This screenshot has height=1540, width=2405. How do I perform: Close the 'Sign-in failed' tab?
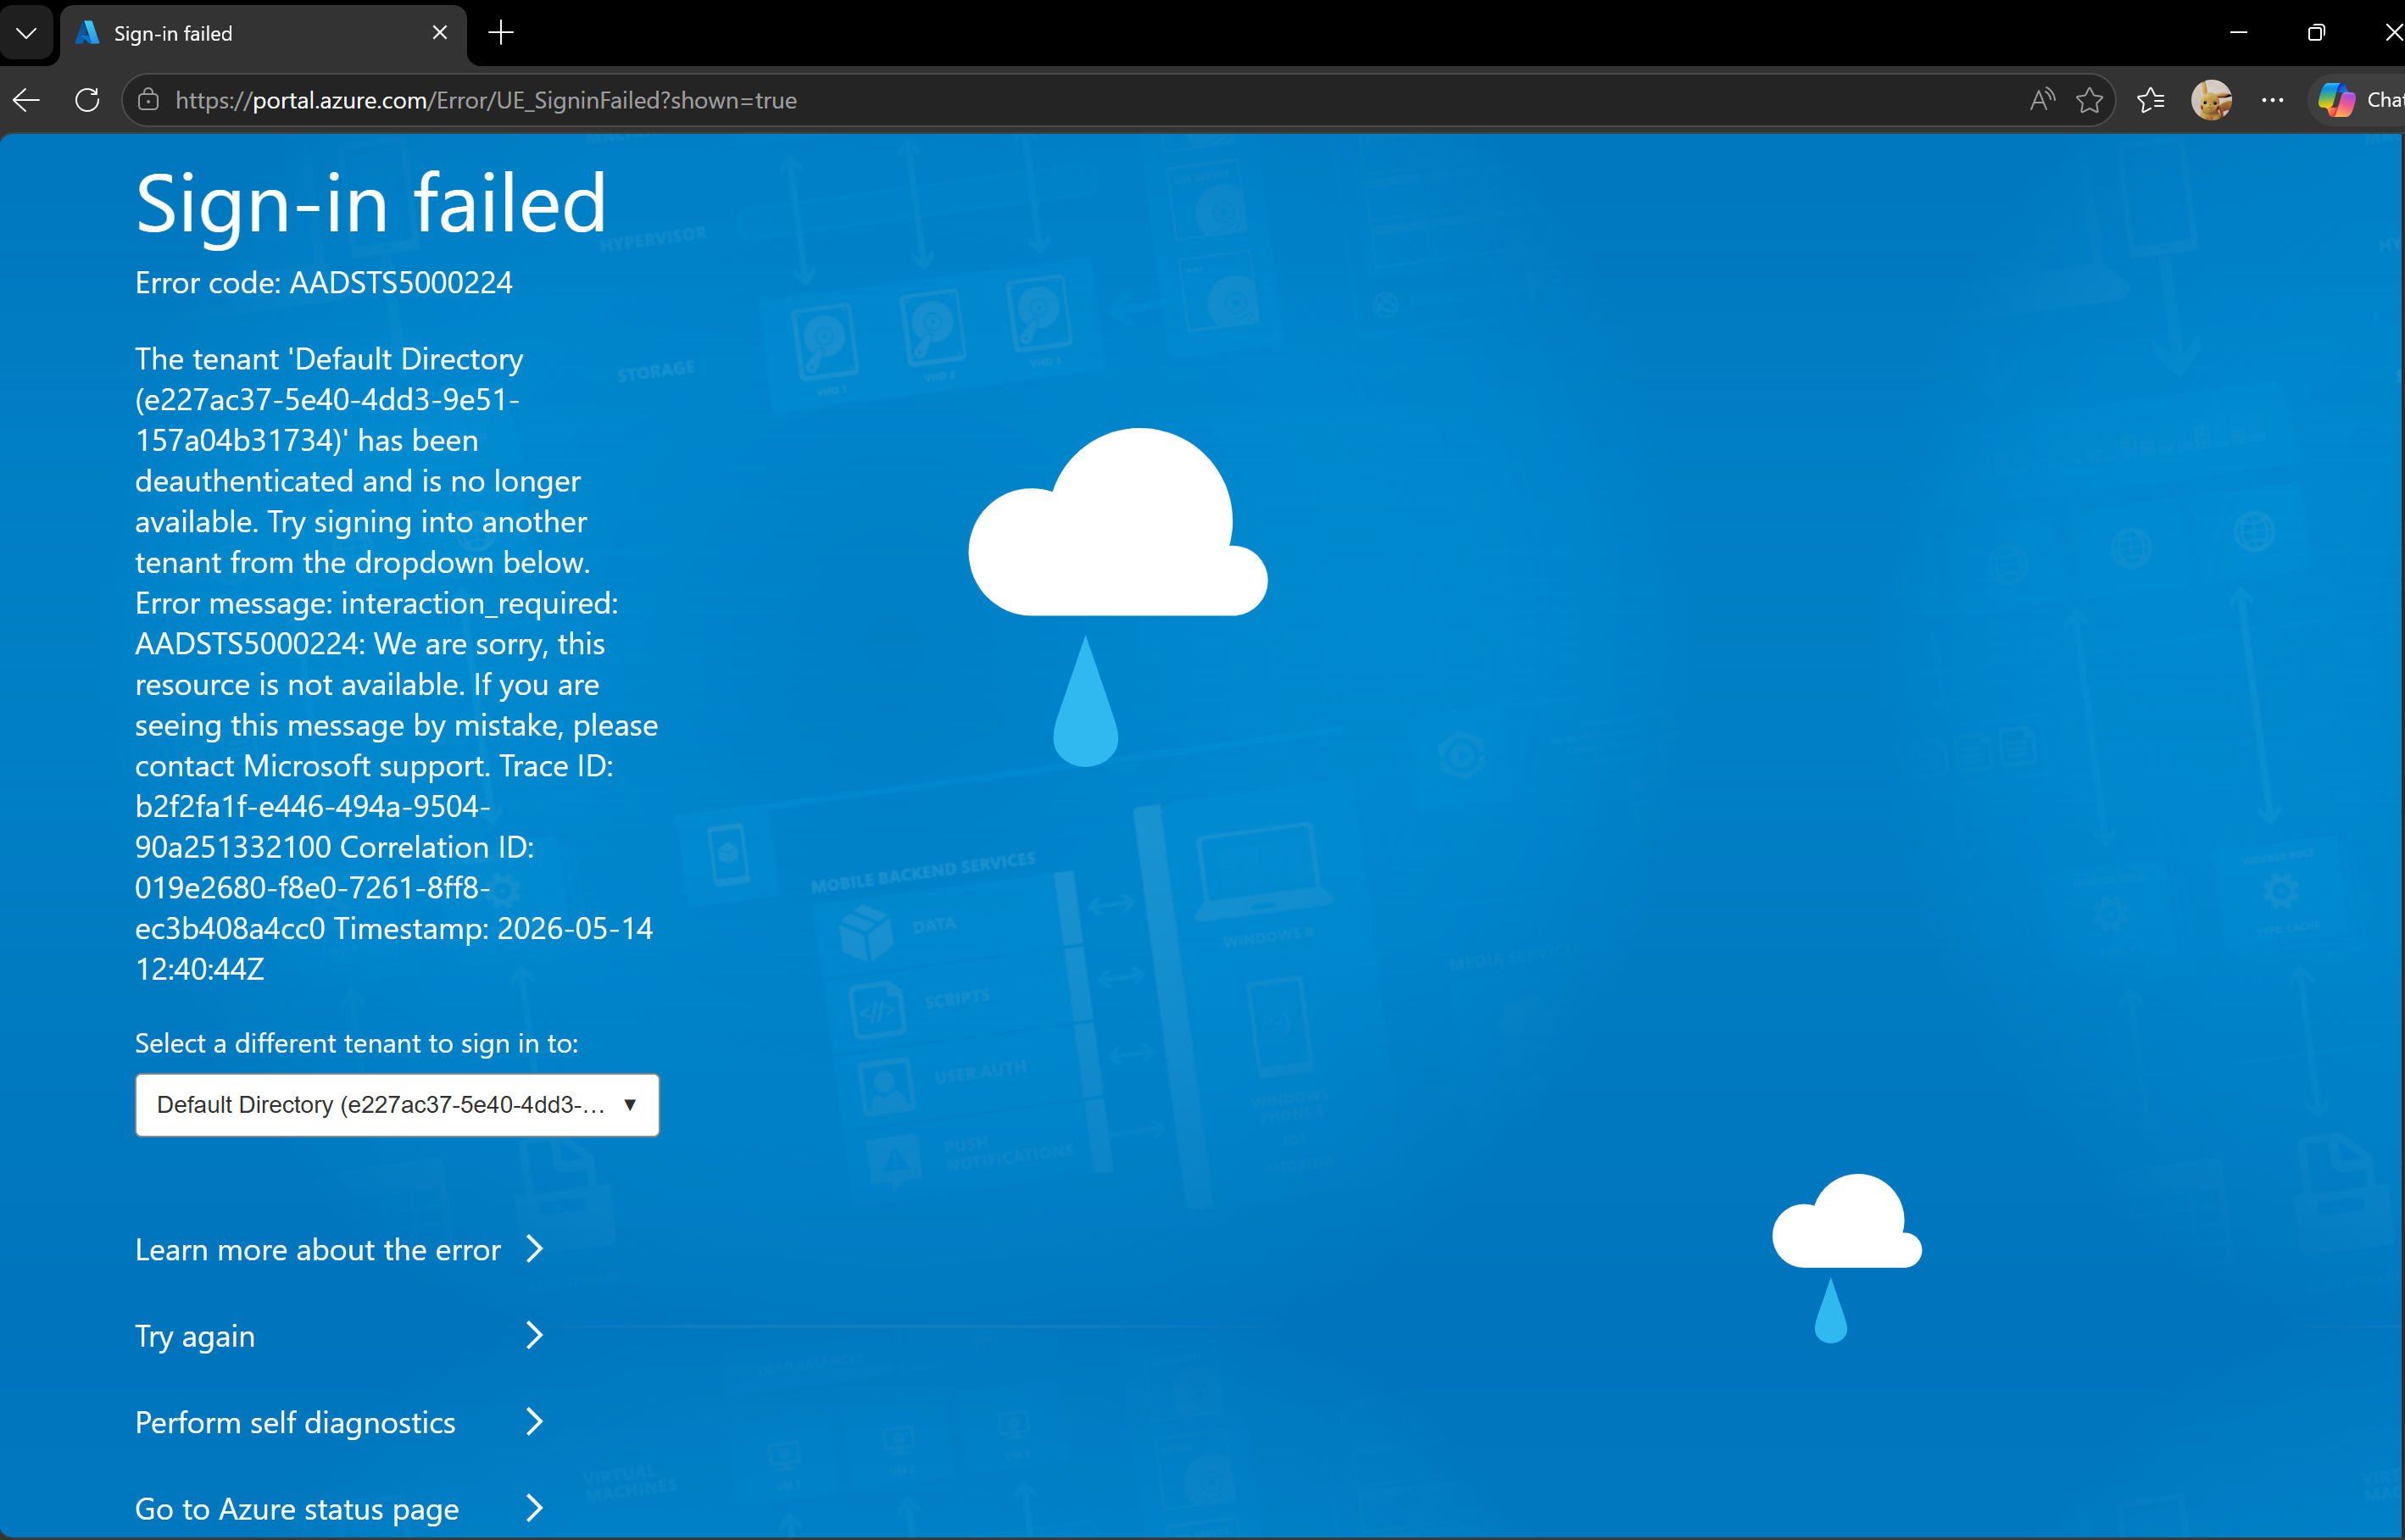440,33
